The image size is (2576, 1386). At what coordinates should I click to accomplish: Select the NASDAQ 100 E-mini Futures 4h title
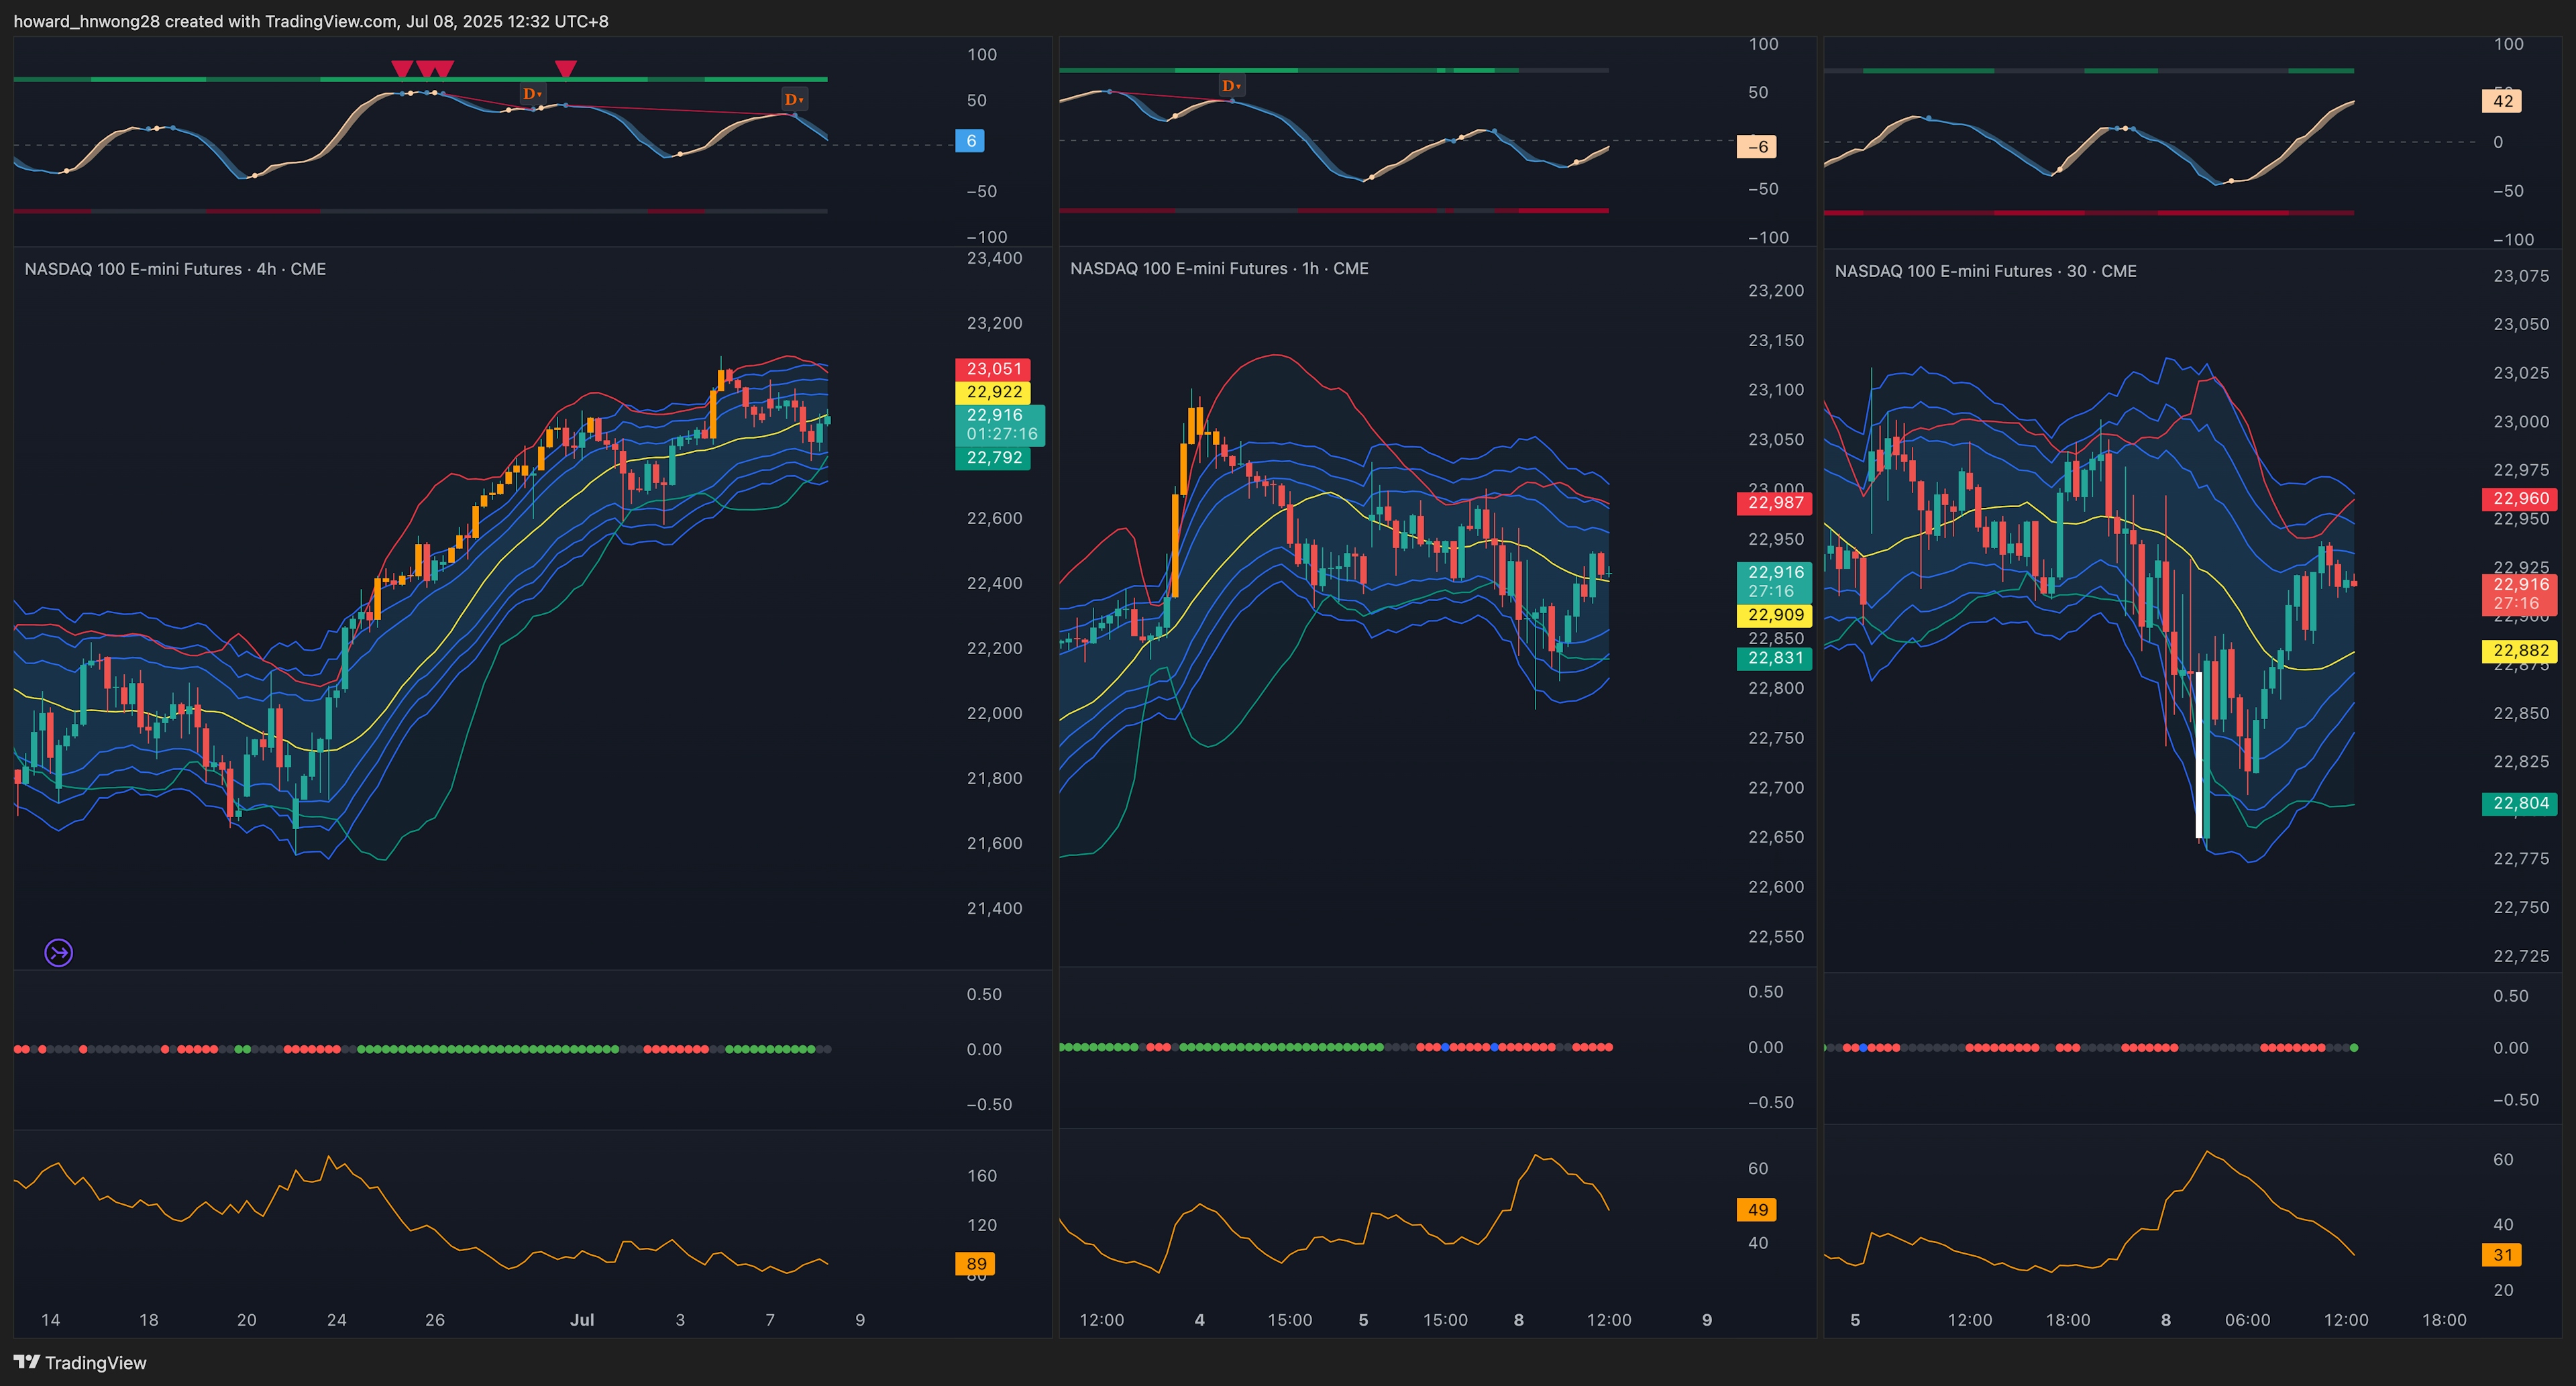[175, 269]
